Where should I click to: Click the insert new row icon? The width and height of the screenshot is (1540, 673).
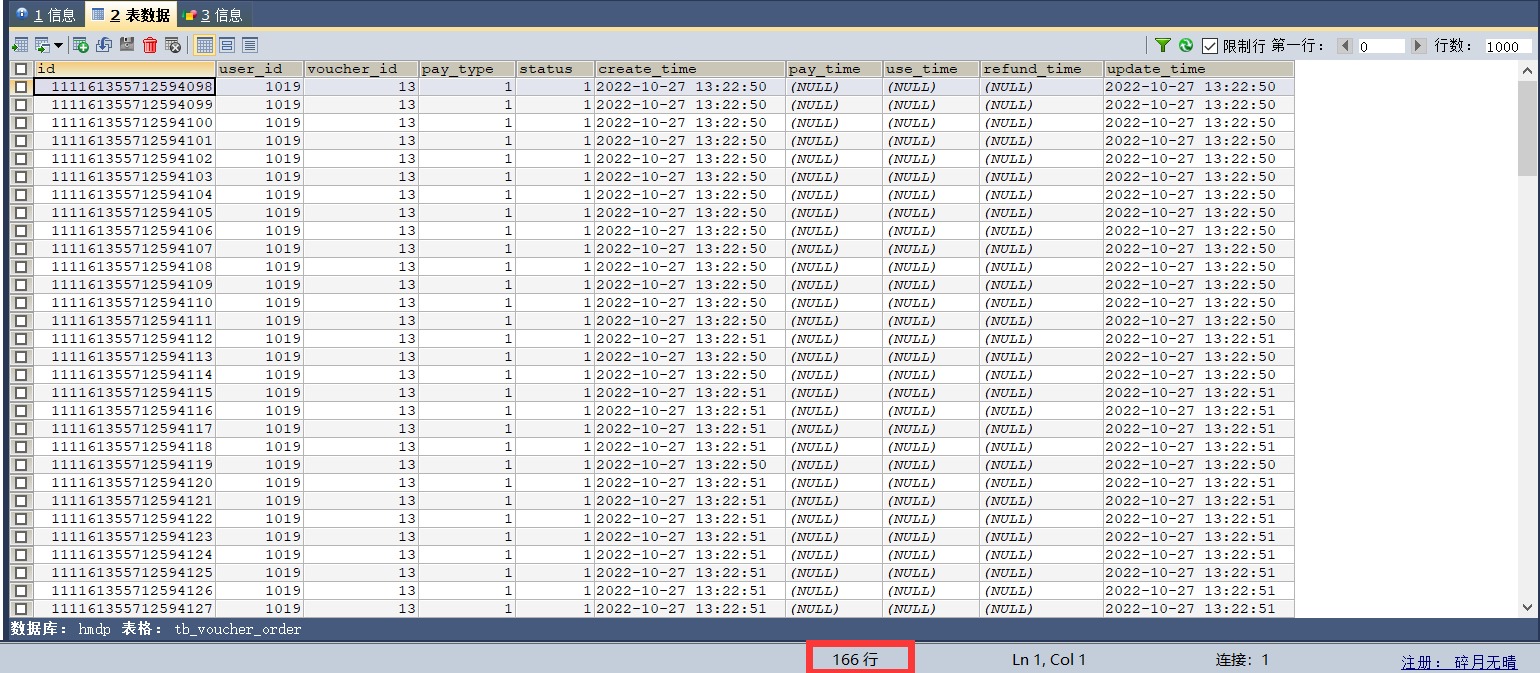click(x=81, y=45)
